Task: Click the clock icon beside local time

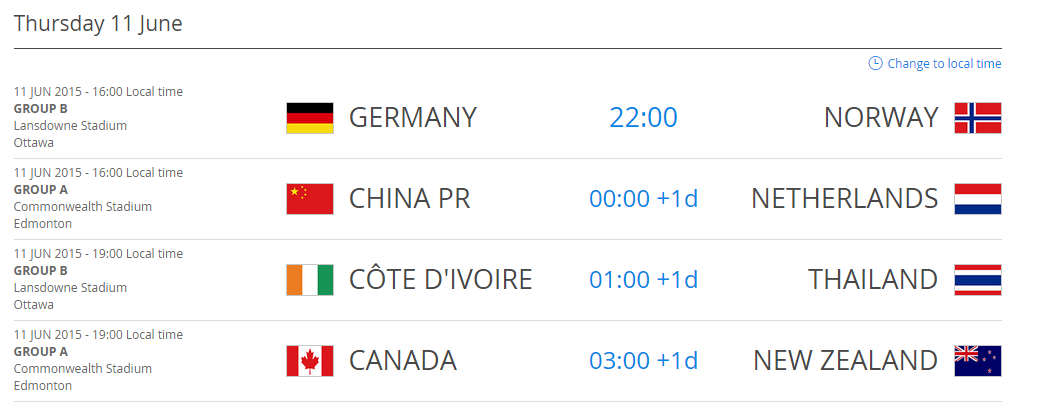Action: [x=875, y=63]
